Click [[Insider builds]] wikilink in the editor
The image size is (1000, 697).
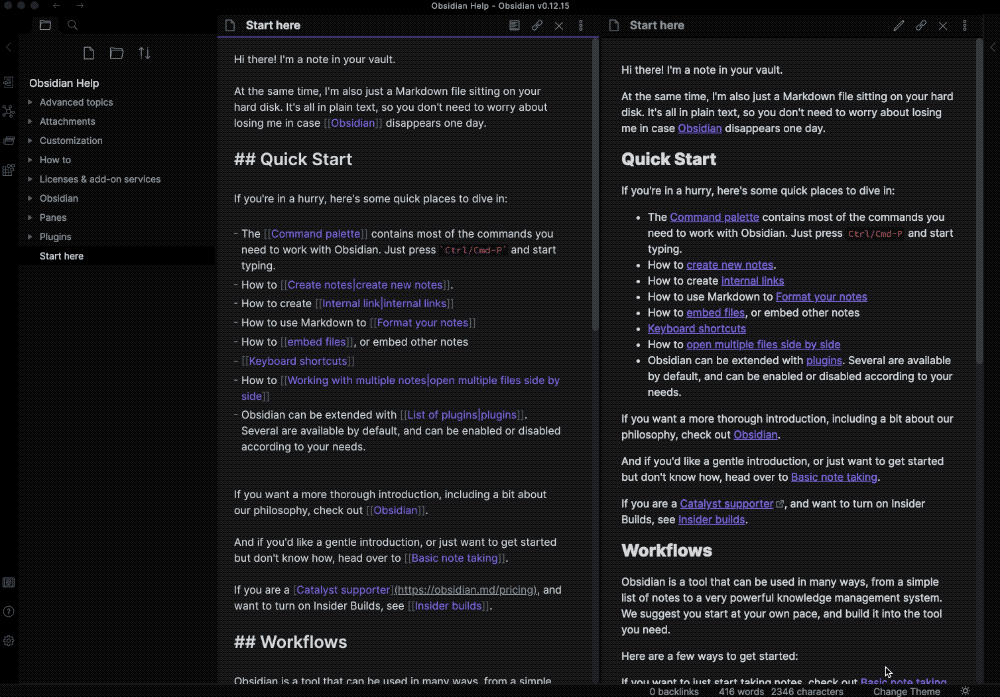pos(448,606)
